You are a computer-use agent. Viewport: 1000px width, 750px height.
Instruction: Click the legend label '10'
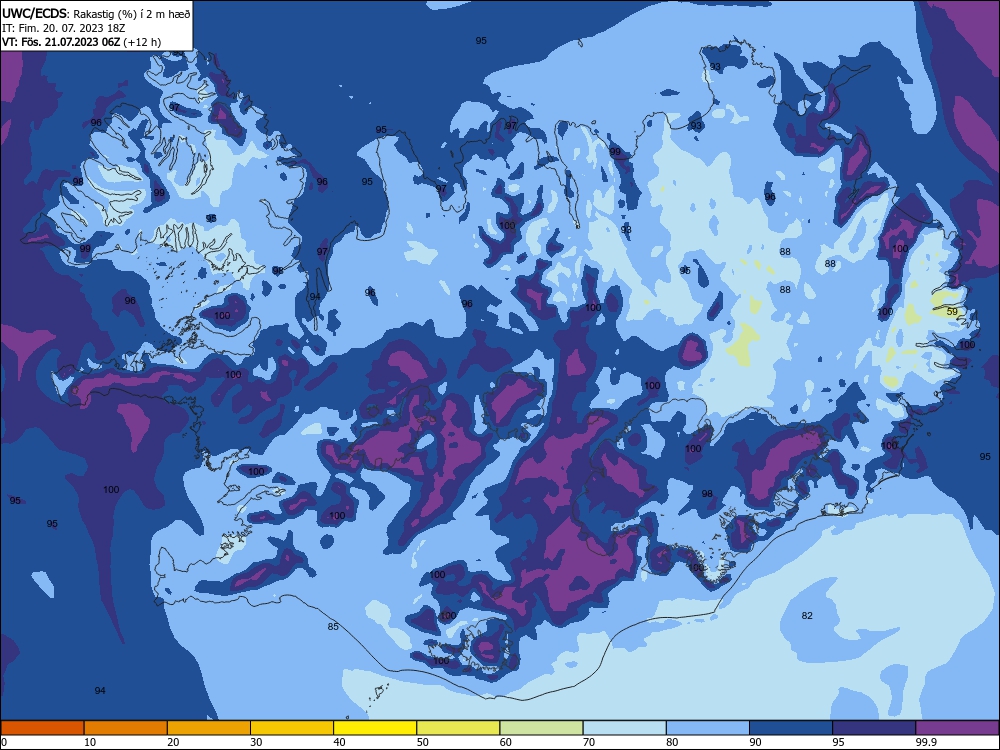click(90, 742)
